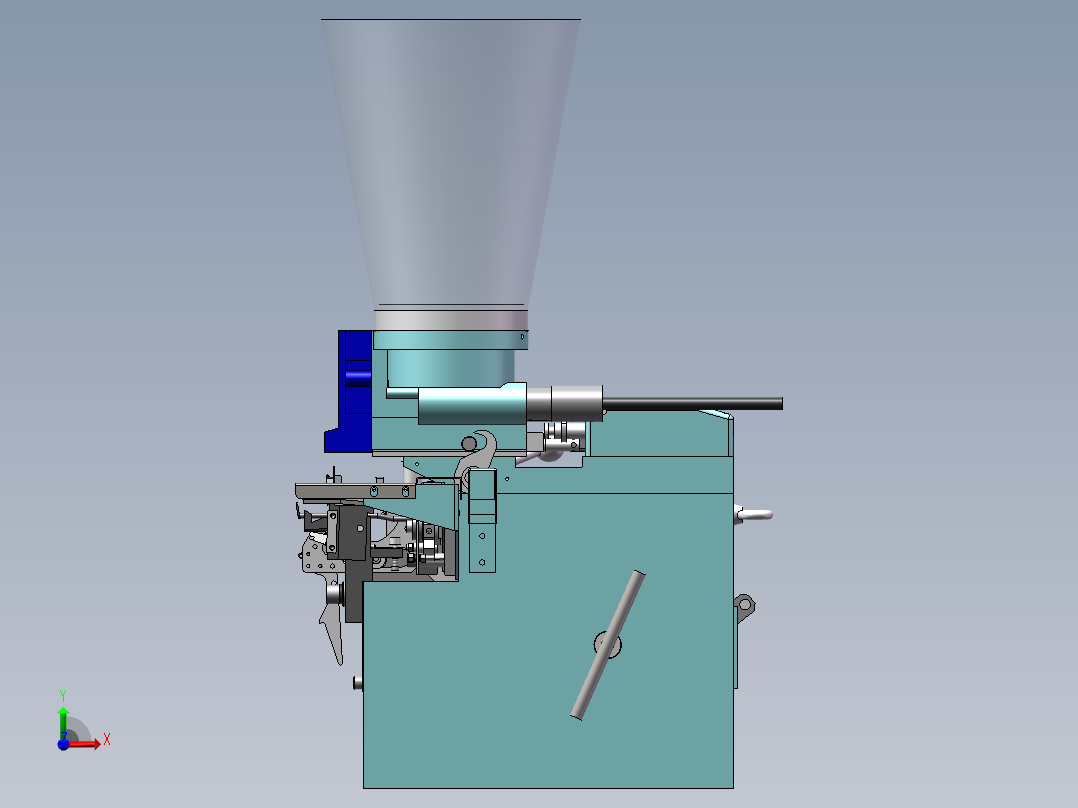Screen dimensions: 1078x808
Task: Select the large gray conical hopper
Action: (450, 165)
